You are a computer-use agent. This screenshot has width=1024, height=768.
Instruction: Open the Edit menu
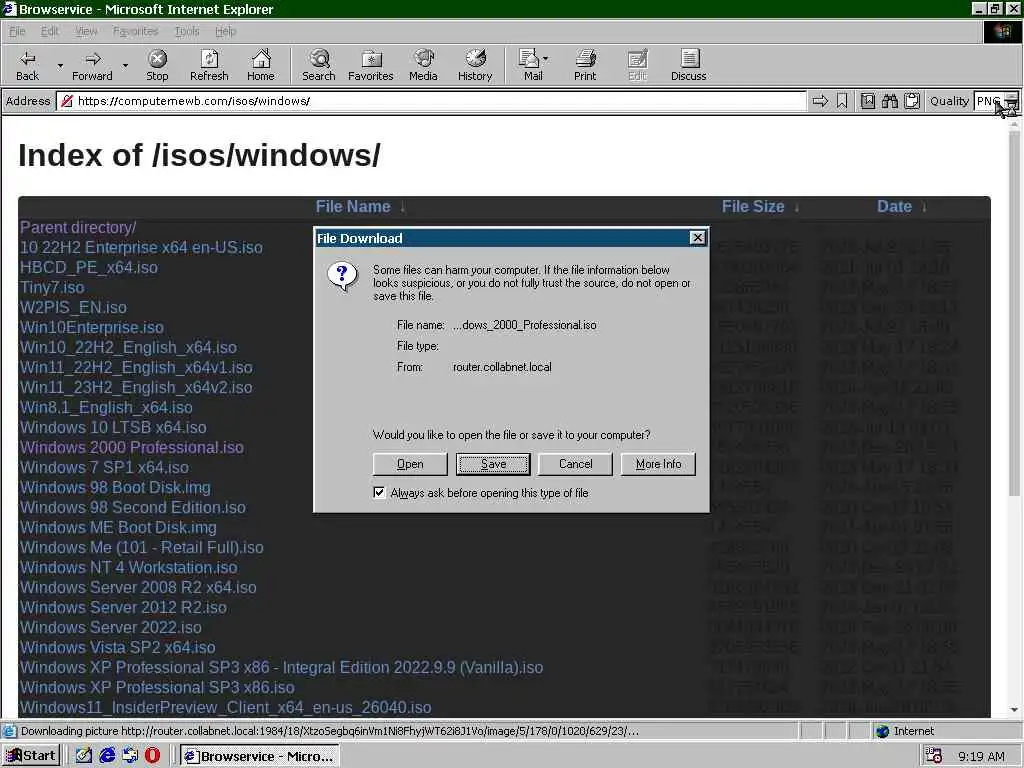point(50,31)
